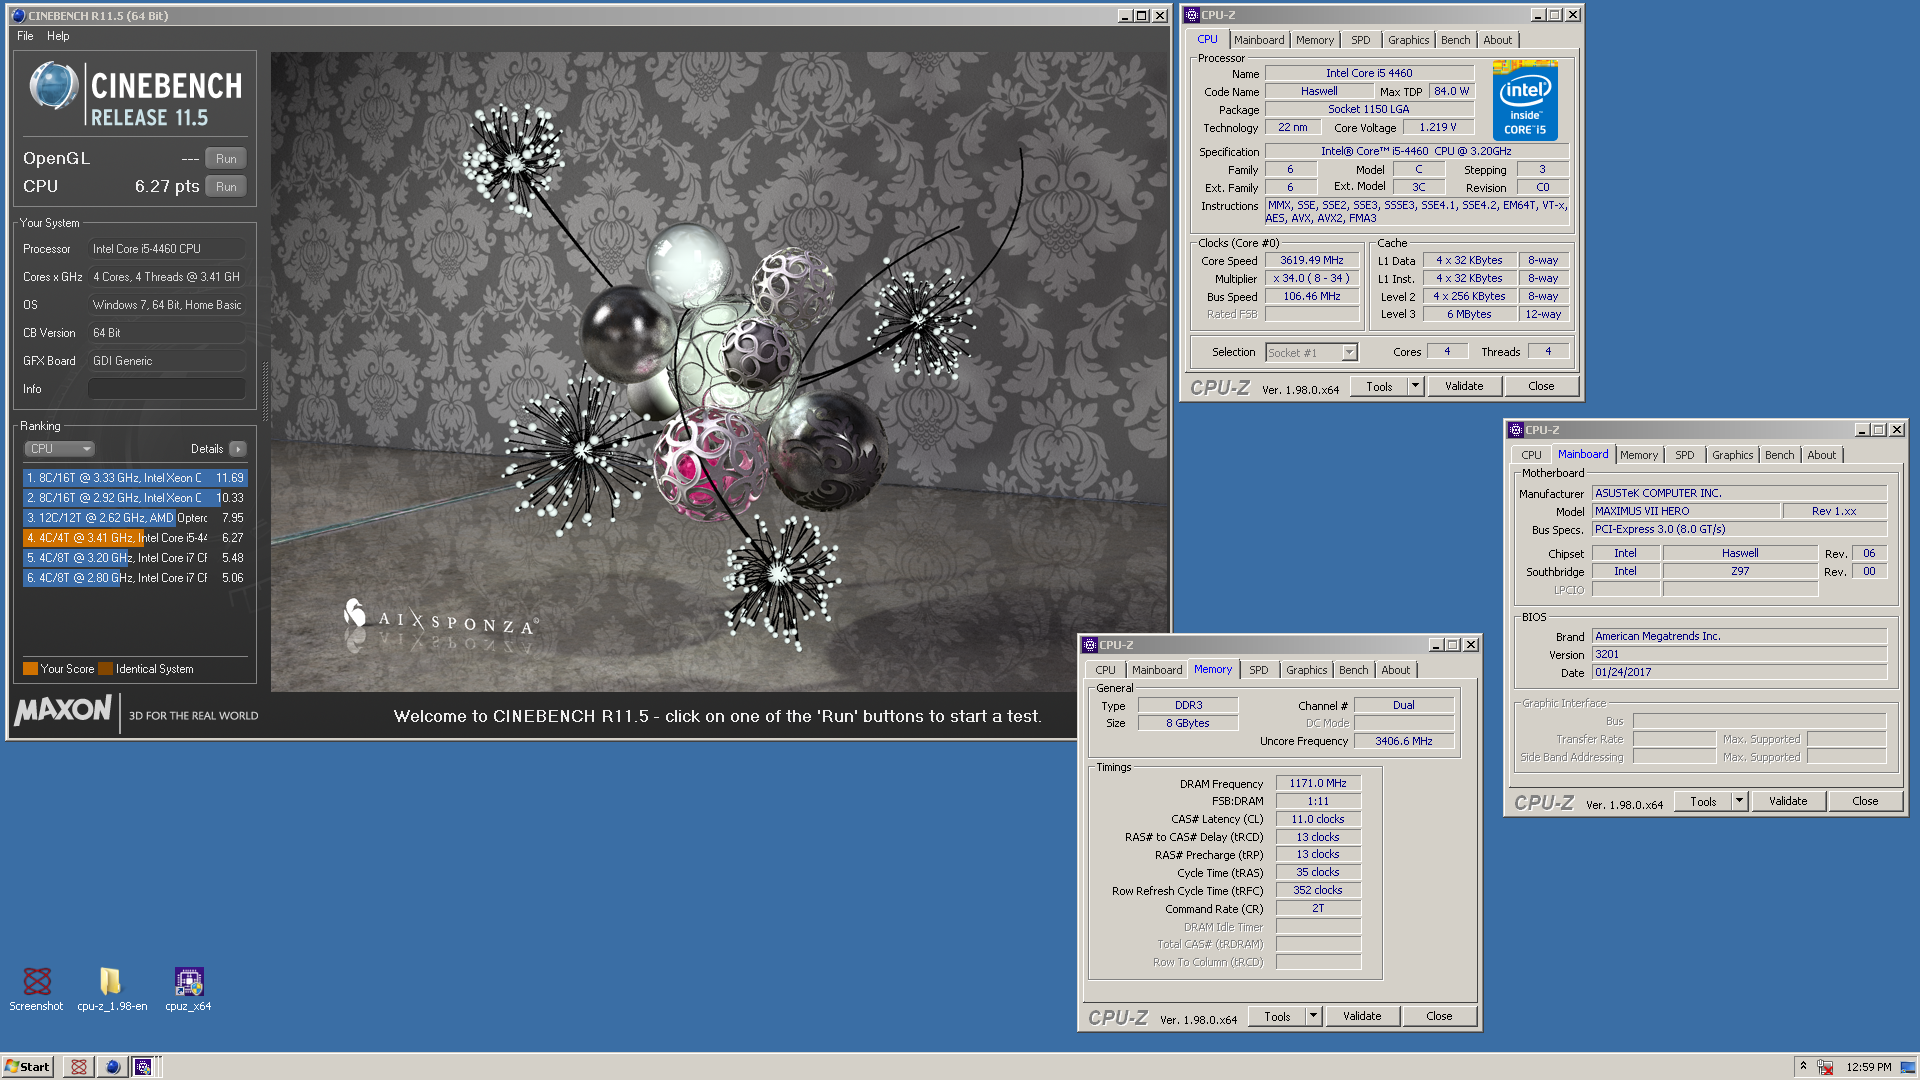Click the Info input field
The height and width of the screenshot is (1080, 1920).
click(x=166, y=389)
